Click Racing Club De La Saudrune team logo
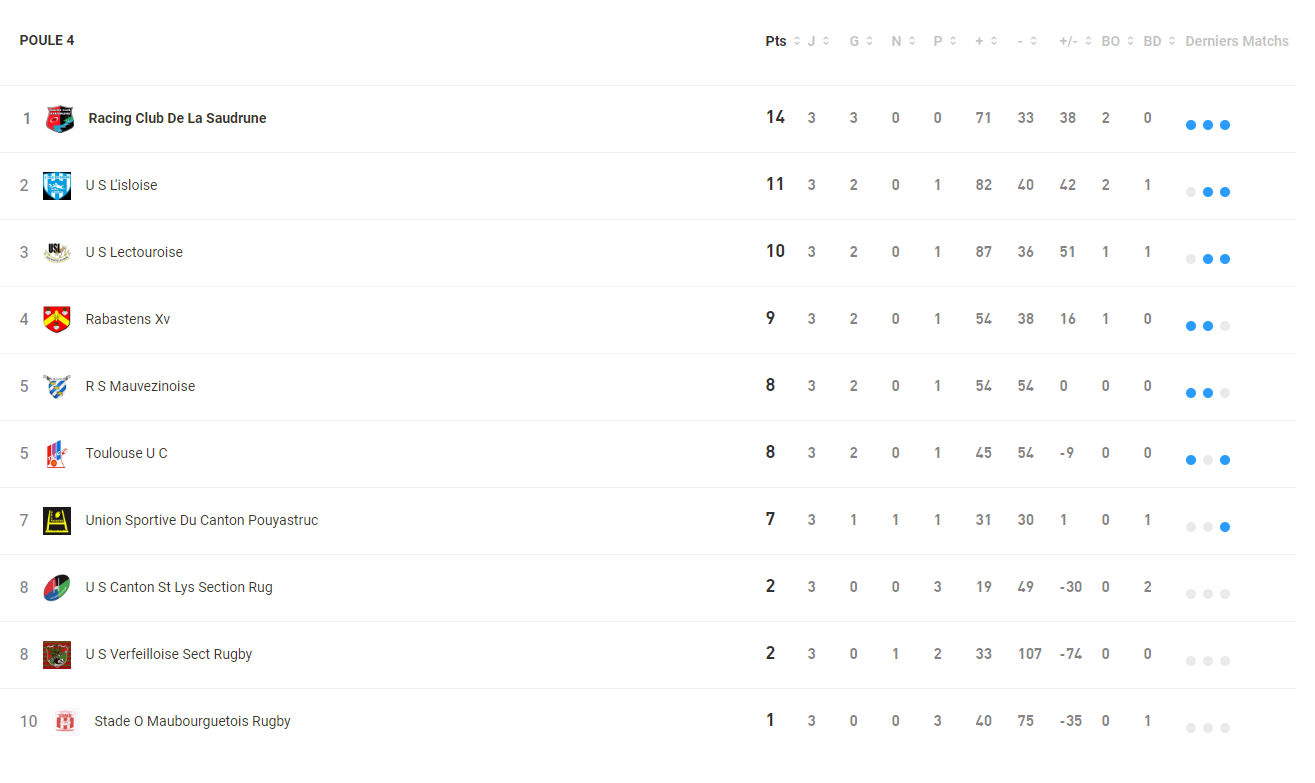1315x783 pixels. [x=60, y=119]
